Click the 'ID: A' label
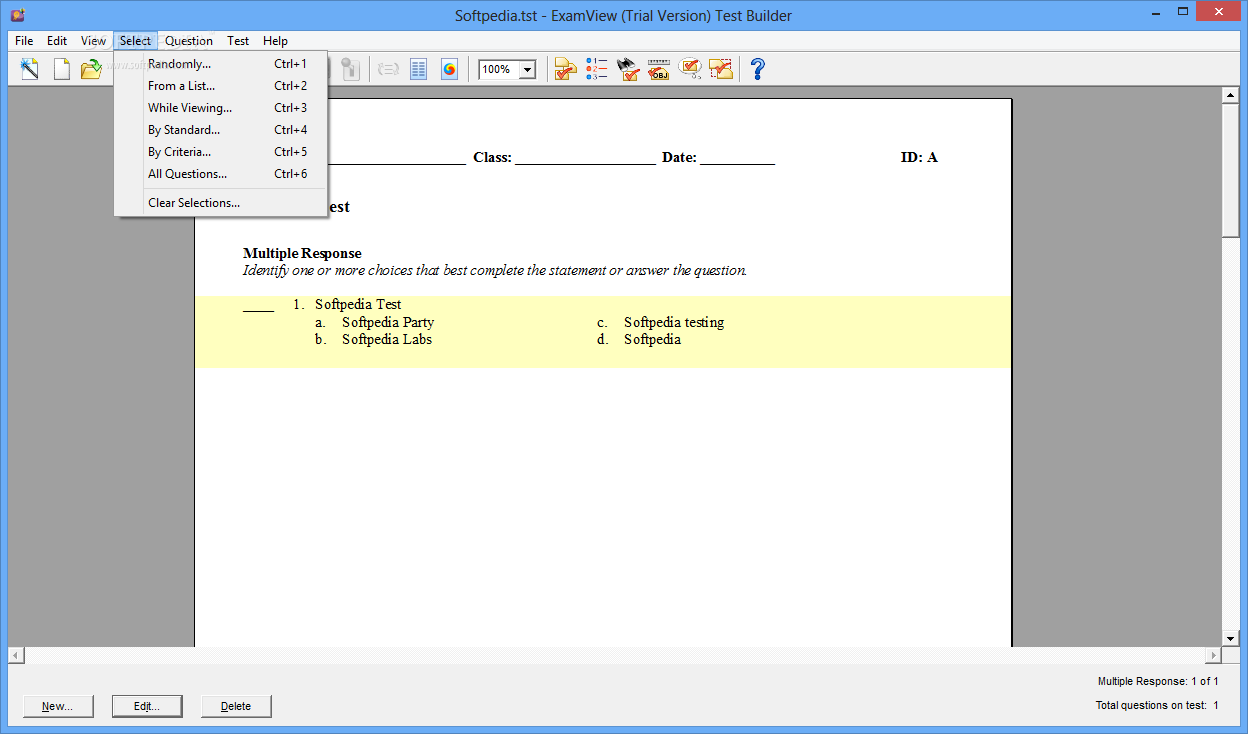The image size is (1248, 734). point(919,157)
